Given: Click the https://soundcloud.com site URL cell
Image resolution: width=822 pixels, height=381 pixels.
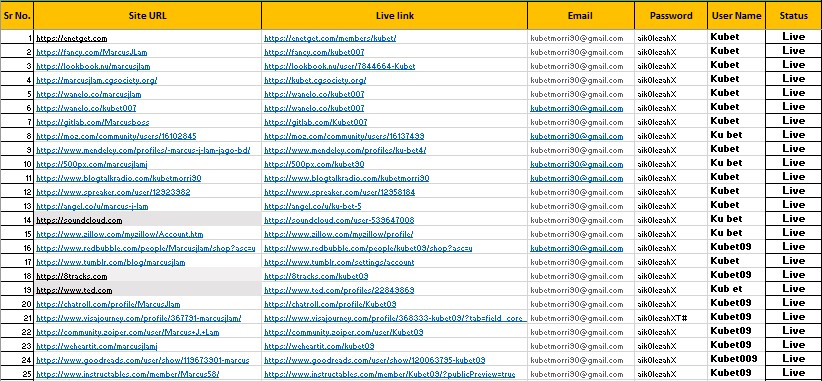Looking at the screenshot, I should (x=147, y=220).
